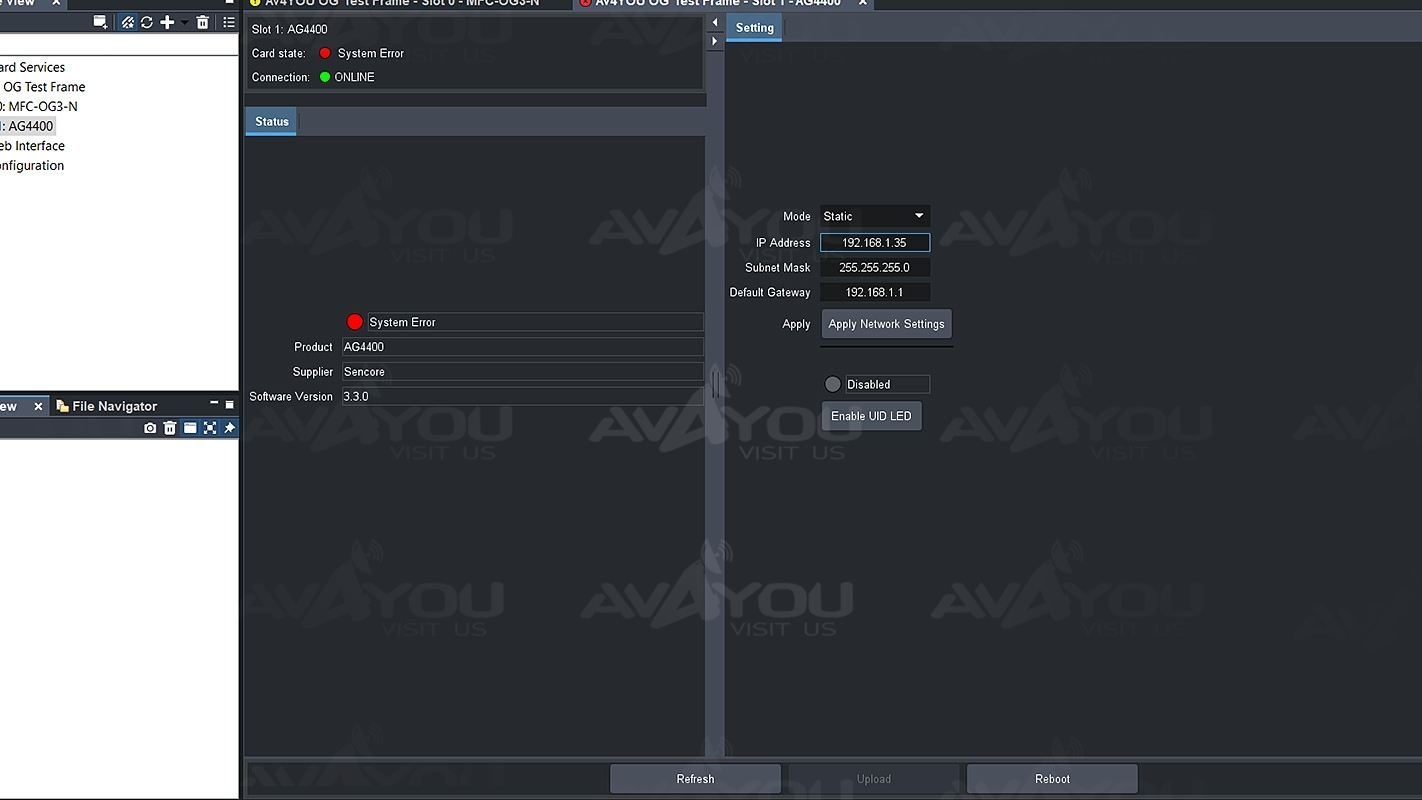This screenshot has height=800, width=1422.
Task: Open the Mode dropdown showing Static
Action: pos(874,216)
